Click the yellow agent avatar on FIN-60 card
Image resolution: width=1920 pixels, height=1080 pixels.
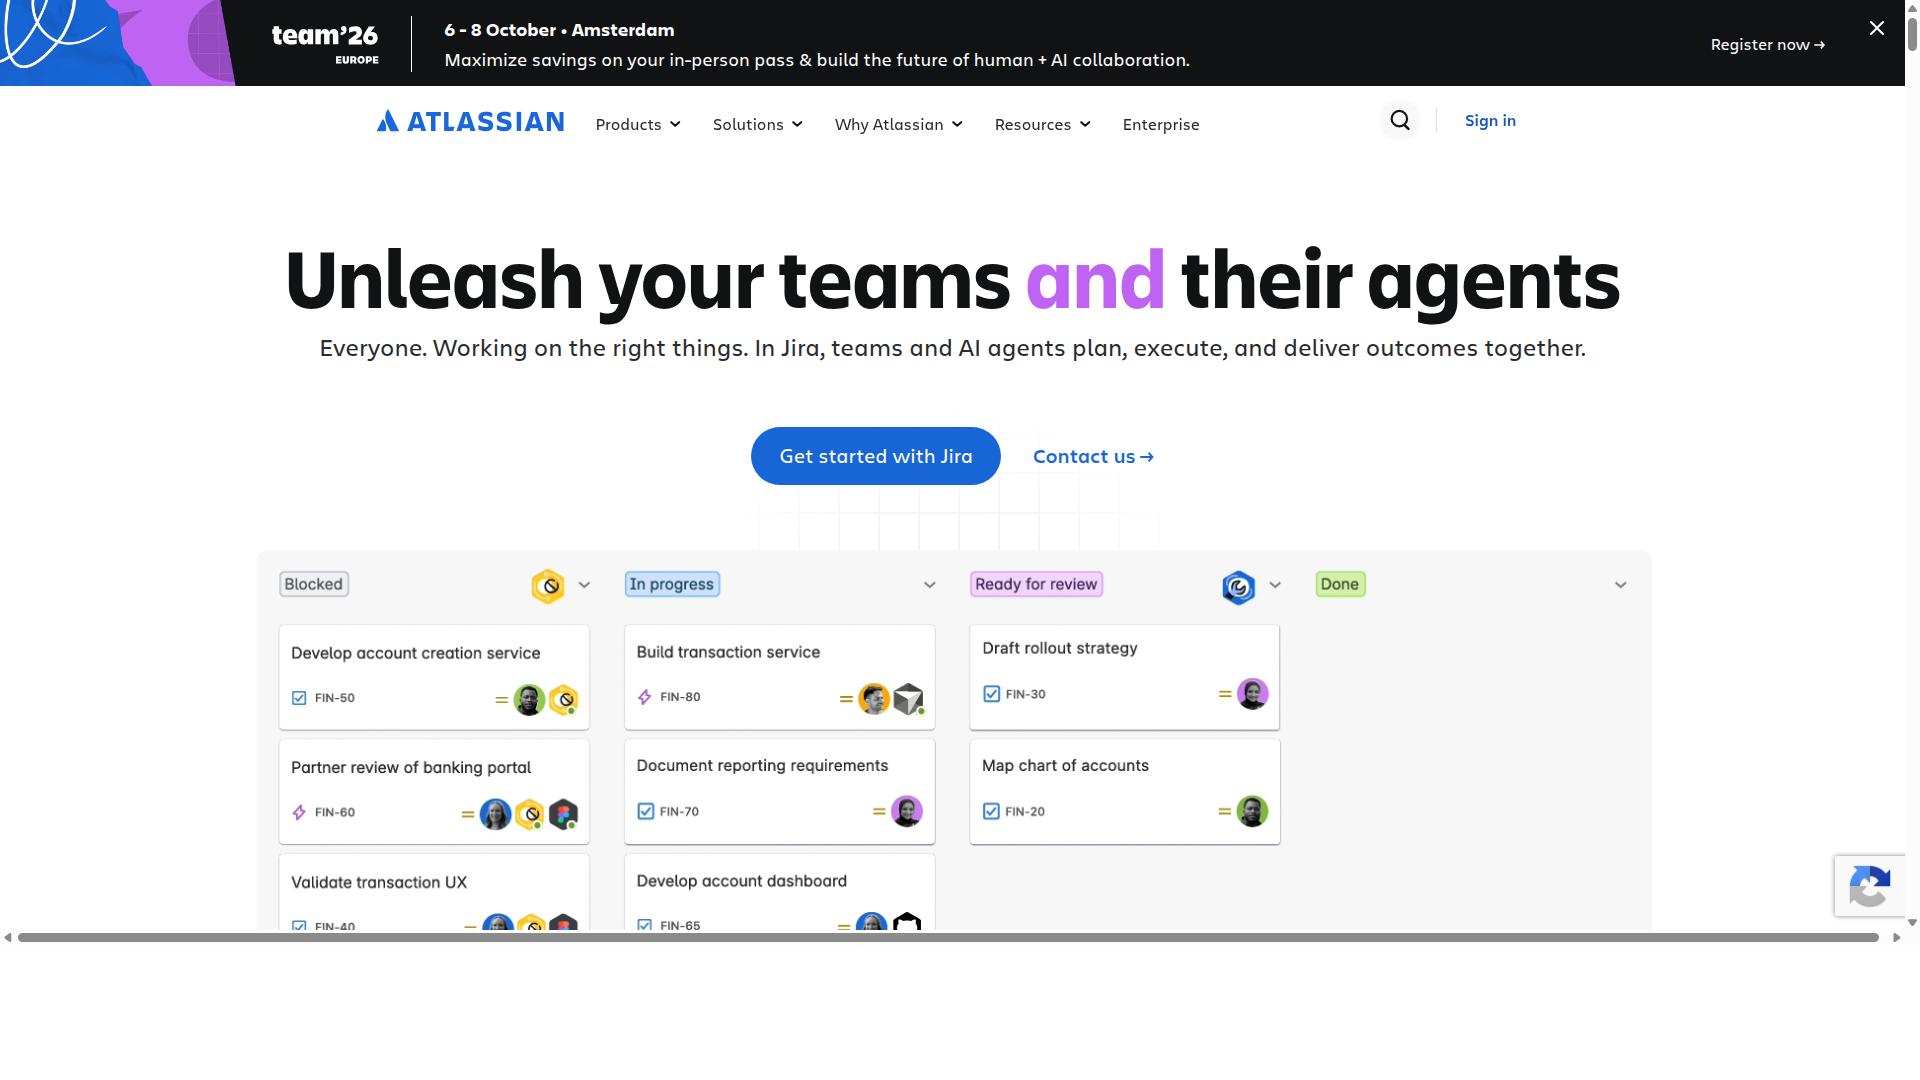click(530, 814)
